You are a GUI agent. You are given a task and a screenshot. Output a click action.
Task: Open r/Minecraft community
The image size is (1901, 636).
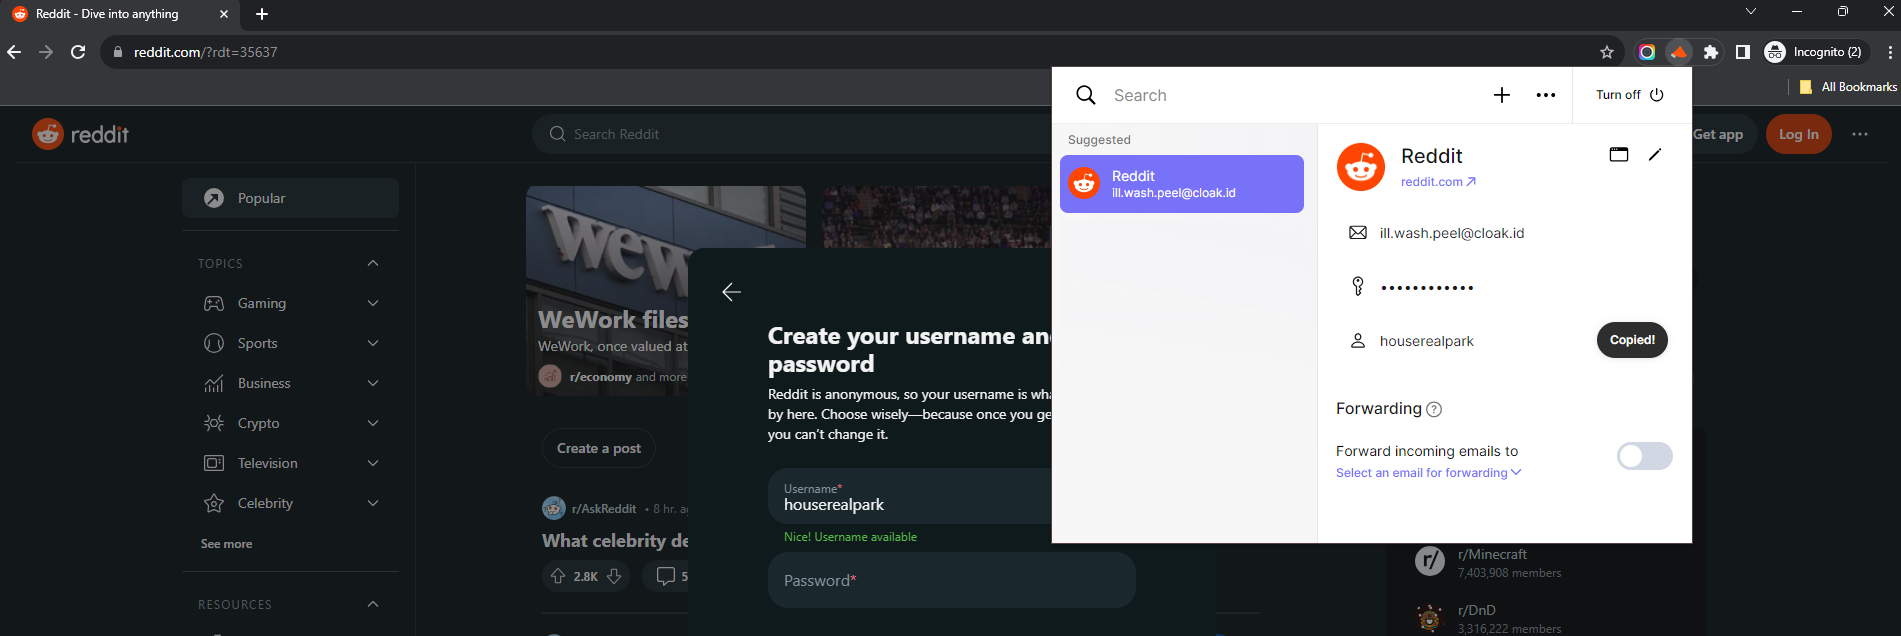(x=1492, y=554)
